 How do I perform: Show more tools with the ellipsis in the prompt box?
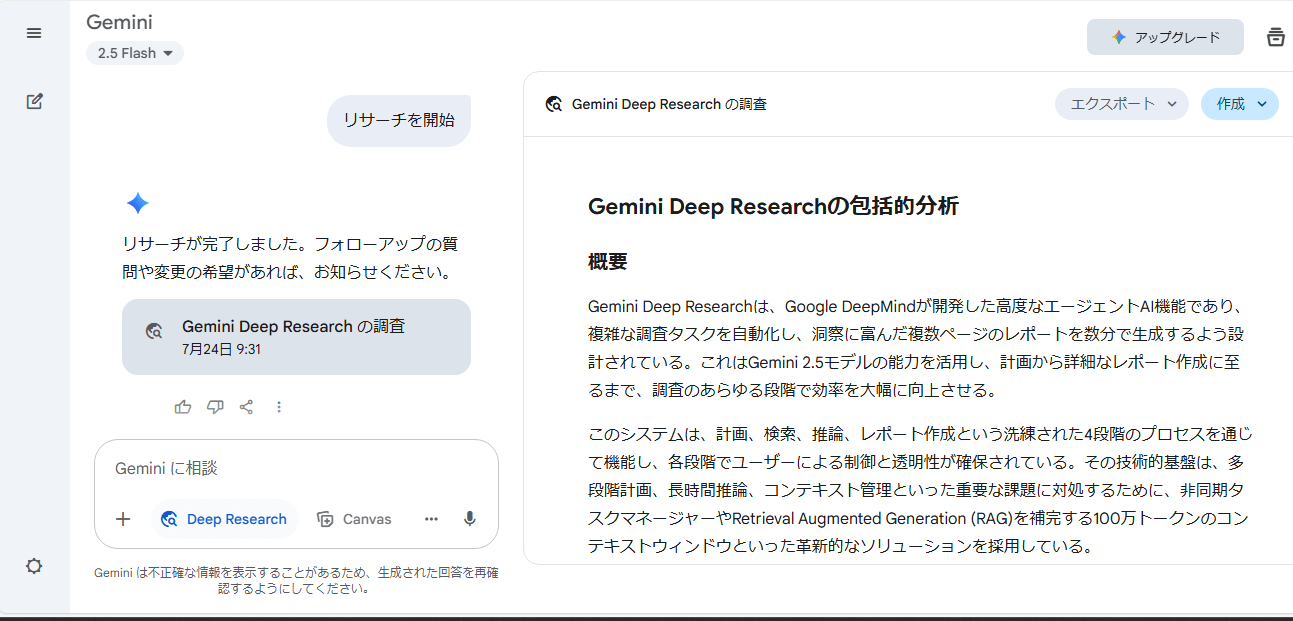(x=431, y=519)
